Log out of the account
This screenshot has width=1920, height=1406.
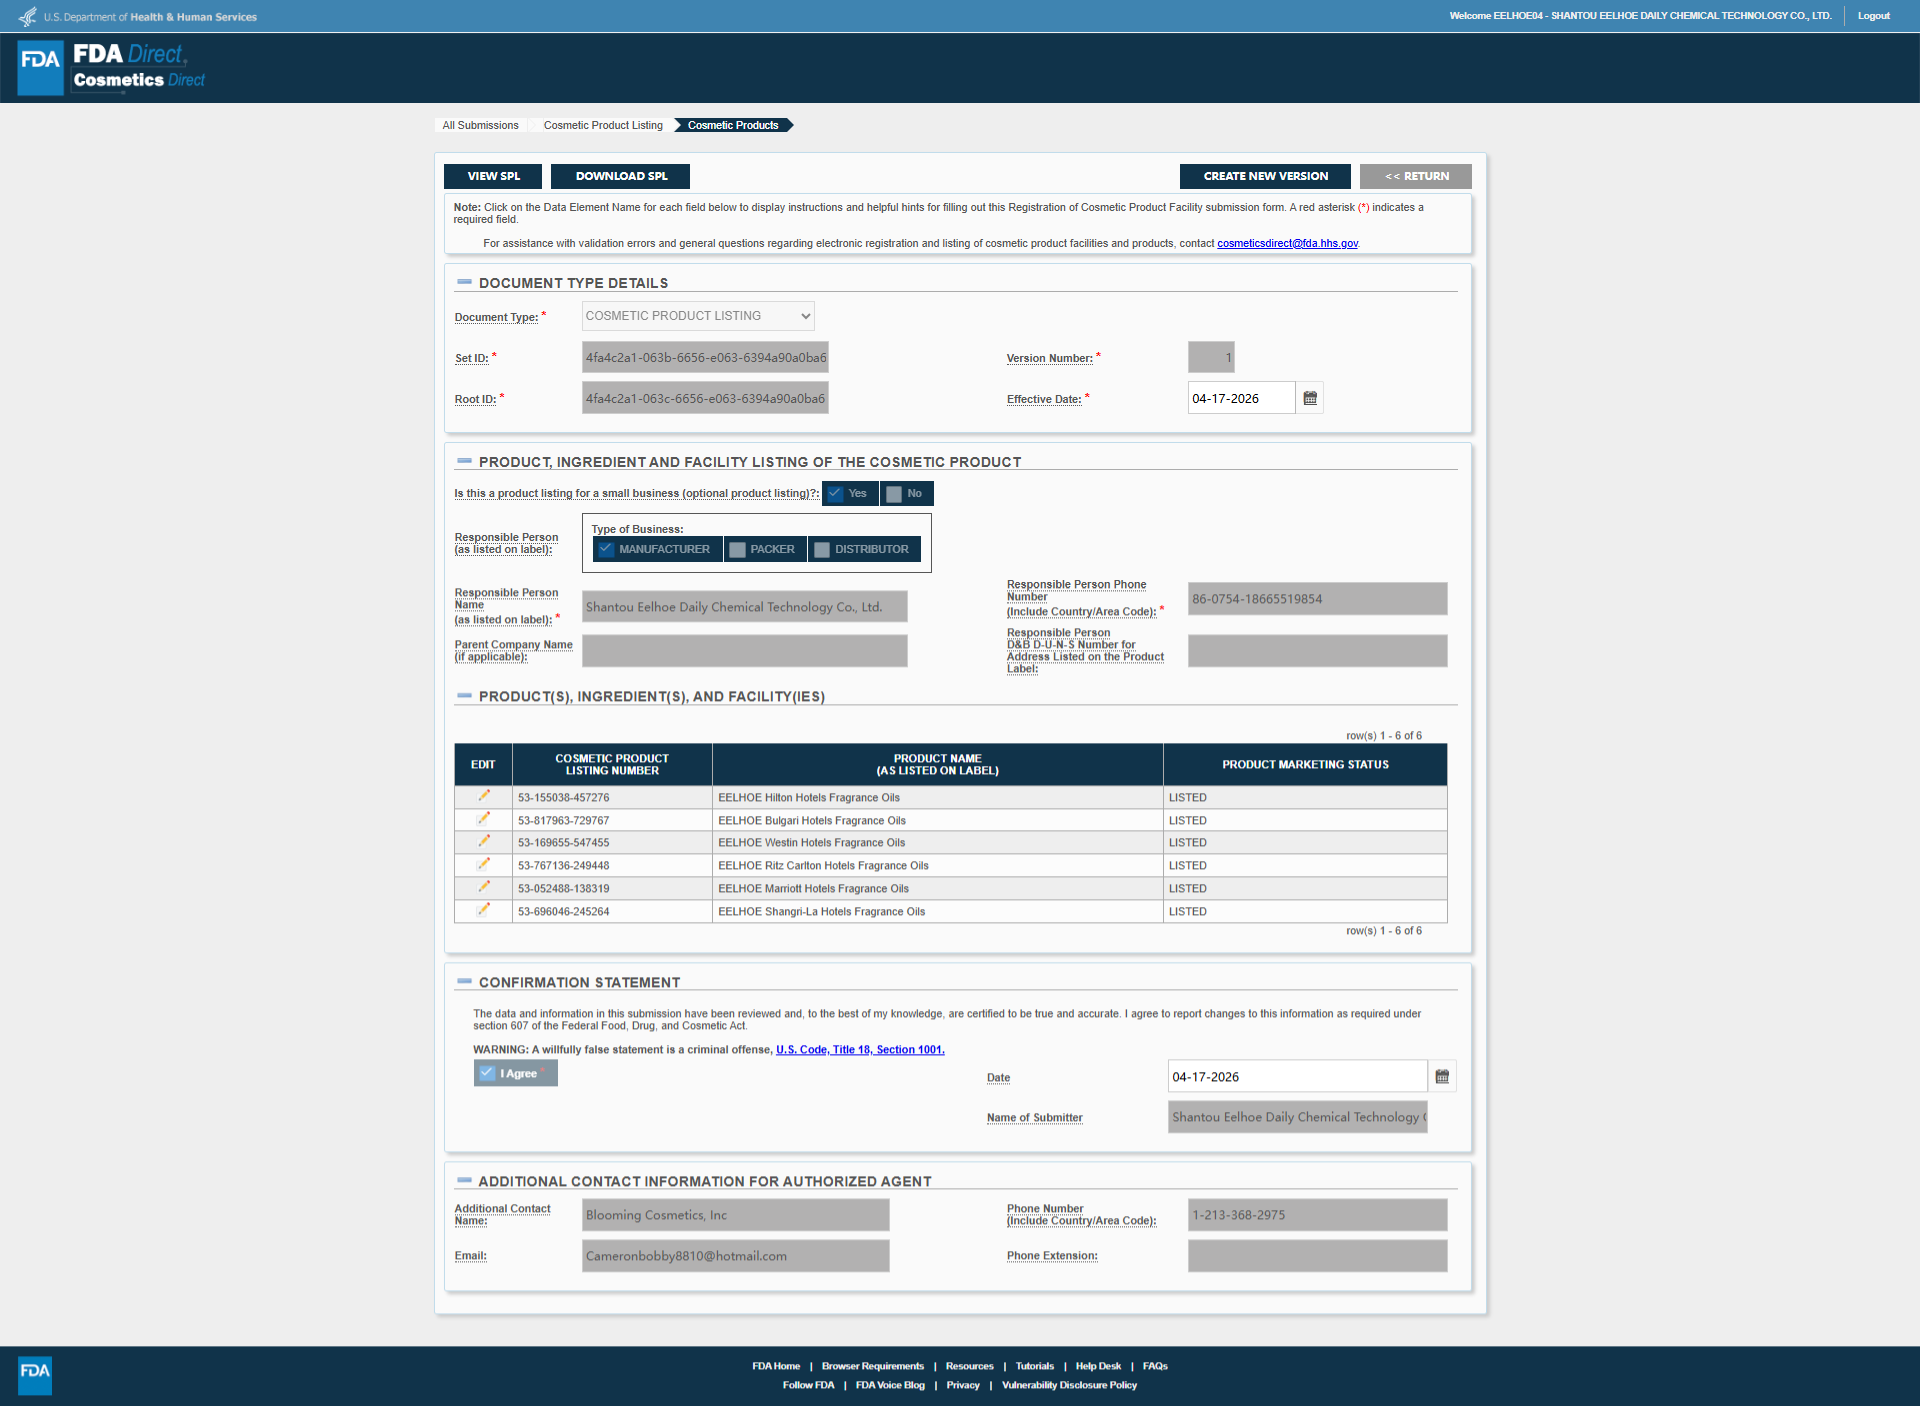1874,16
